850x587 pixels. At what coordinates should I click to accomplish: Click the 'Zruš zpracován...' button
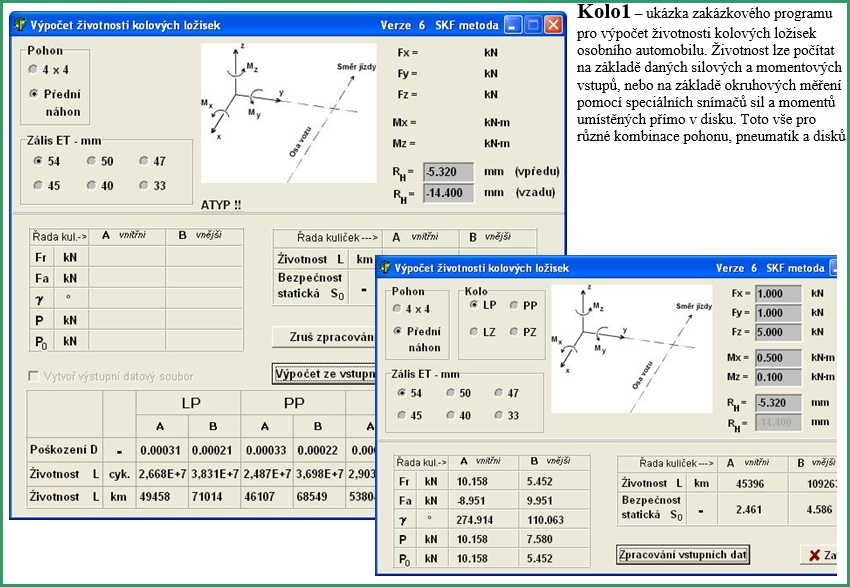(x=322, y=336)
